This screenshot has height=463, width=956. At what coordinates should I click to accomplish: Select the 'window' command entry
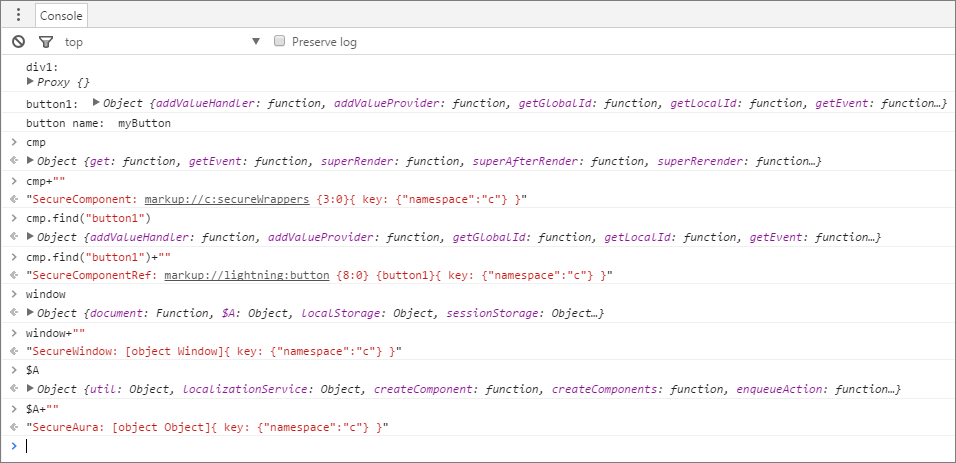click(46, 294)
